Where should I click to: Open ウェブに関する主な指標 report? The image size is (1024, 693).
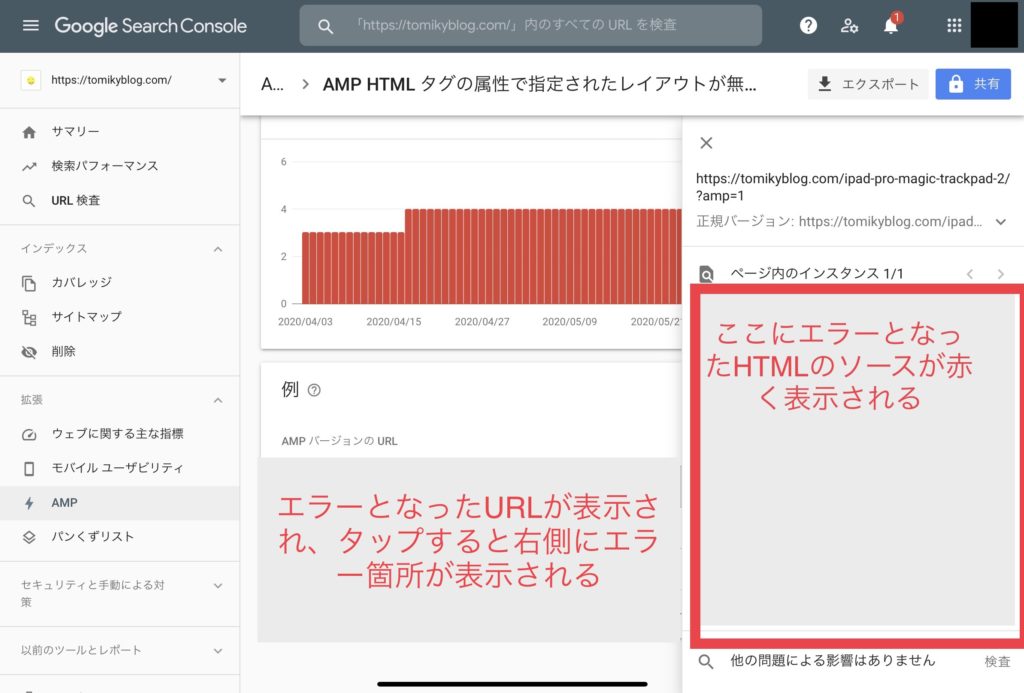click(120, 434)
